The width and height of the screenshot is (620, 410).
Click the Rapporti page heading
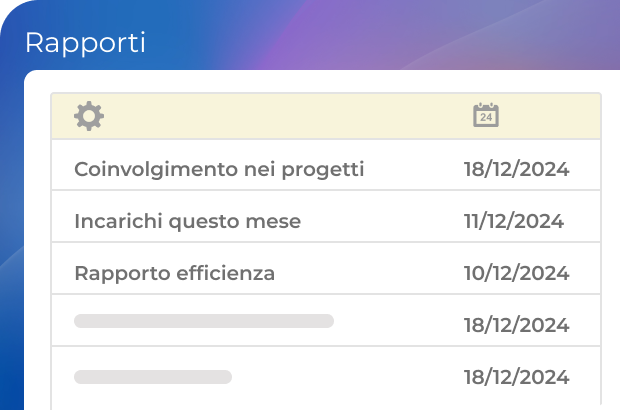click(85, 43)
